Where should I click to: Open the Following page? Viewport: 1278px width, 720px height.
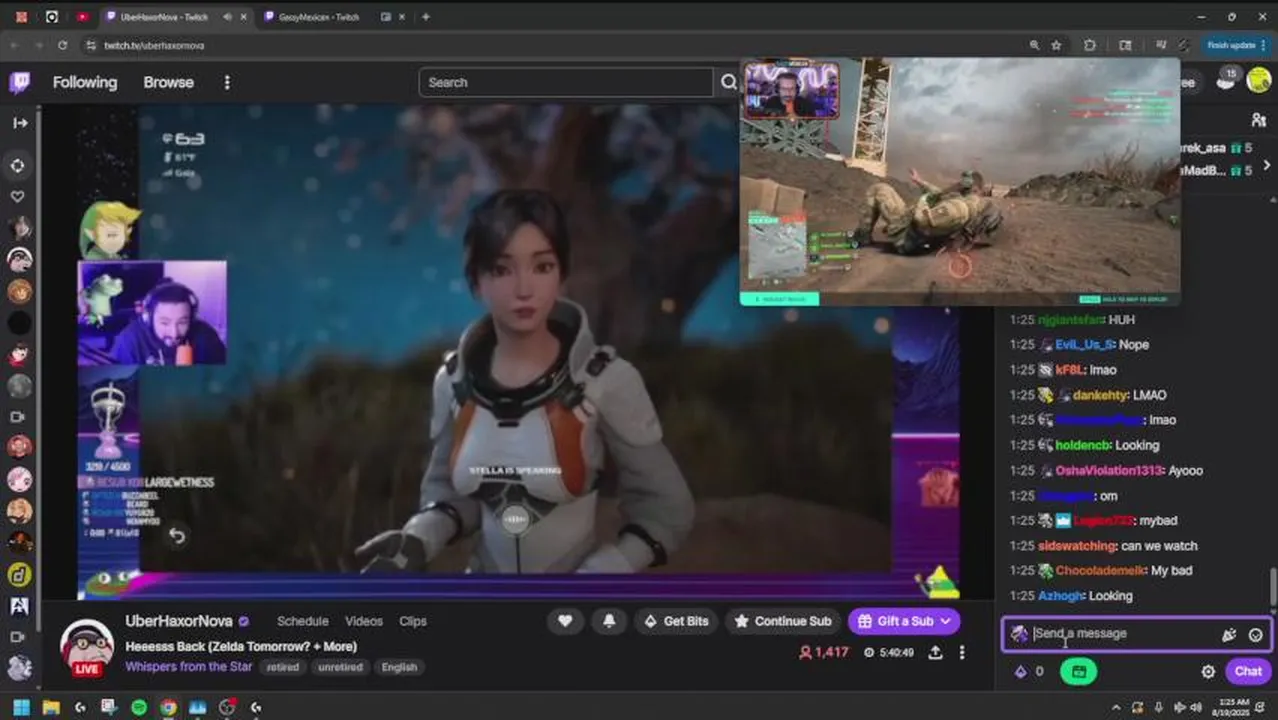pos(85,82)
